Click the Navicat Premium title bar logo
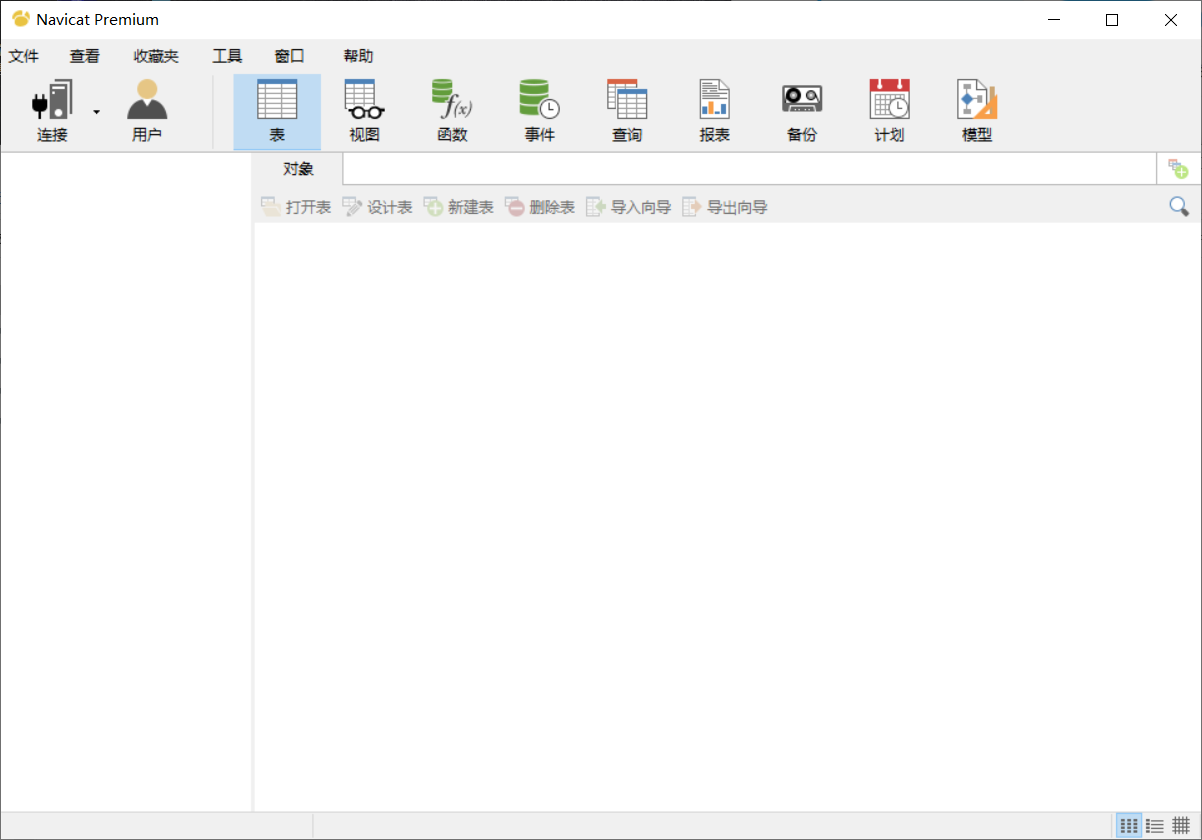This screenshot has width=1202, height=840. [20, 19]
